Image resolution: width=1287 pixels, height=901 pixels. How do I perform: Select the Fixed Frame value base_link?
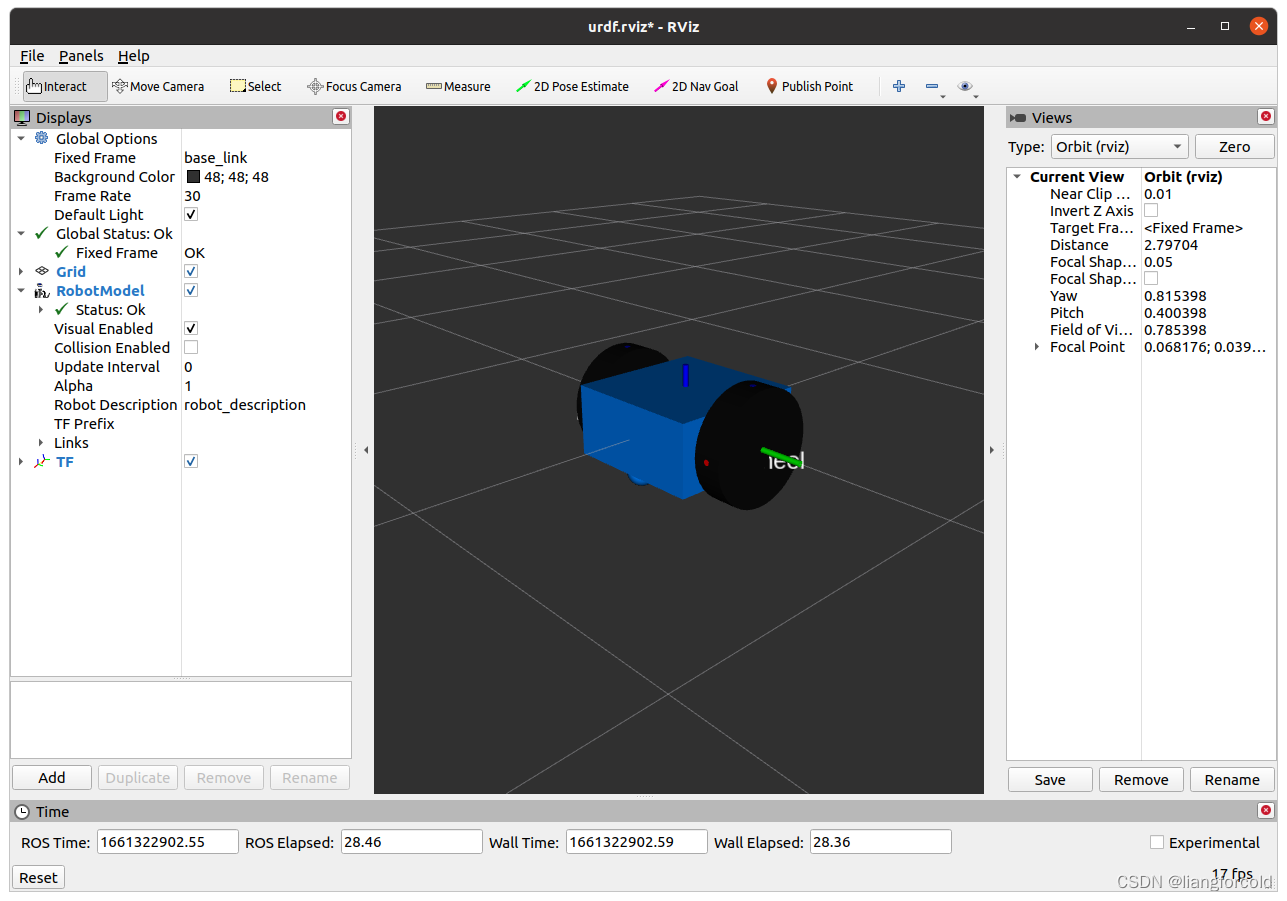pos(216,157)
